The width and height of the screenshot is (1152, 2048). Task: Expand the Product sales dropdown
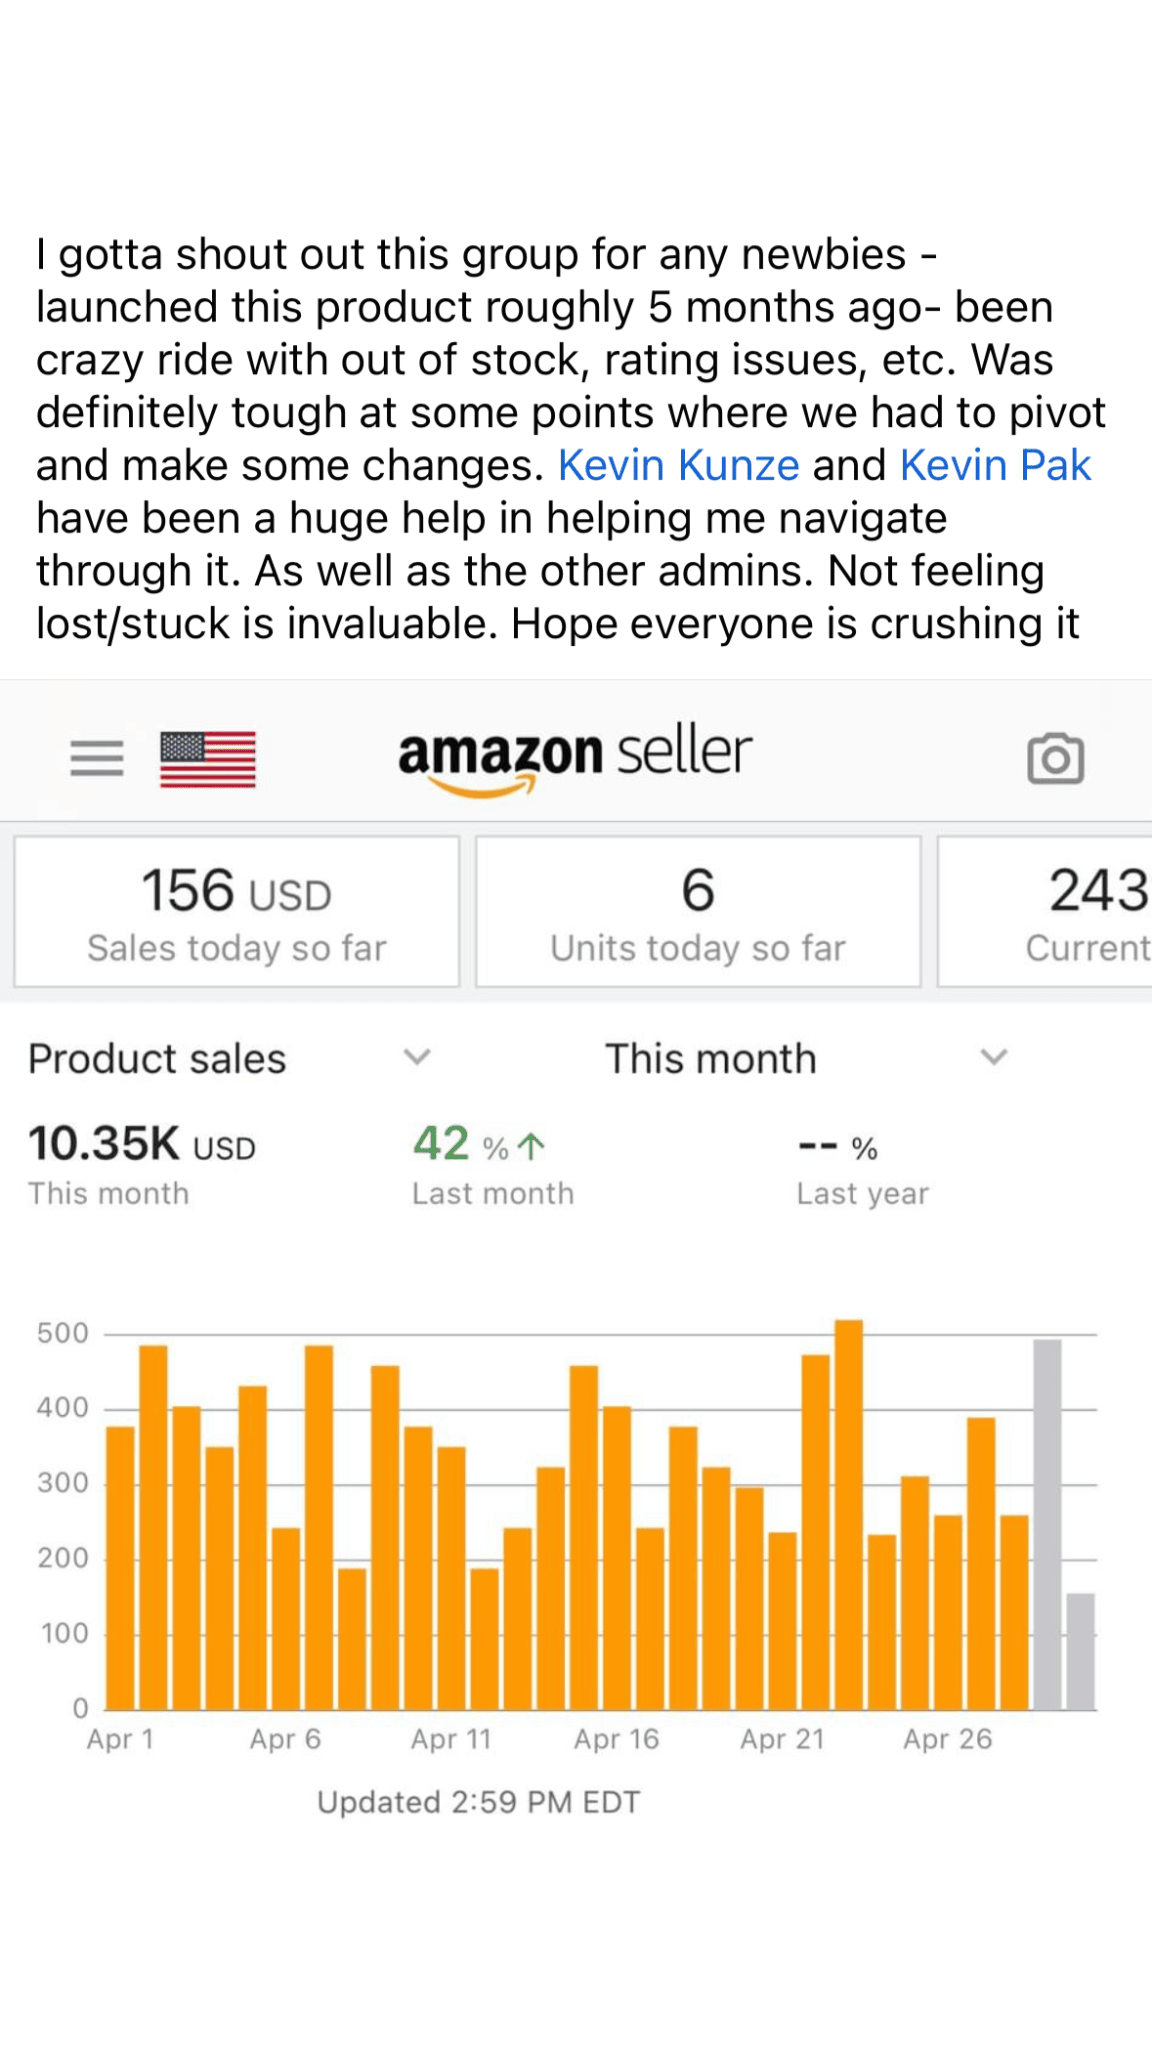(417, 1057)
